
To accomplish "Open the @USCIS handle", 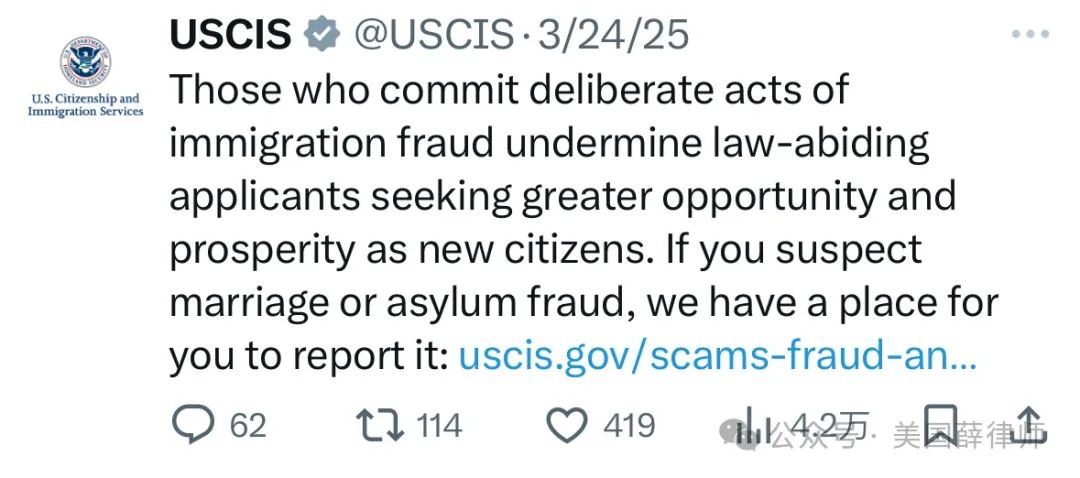I will pos(434,34).
